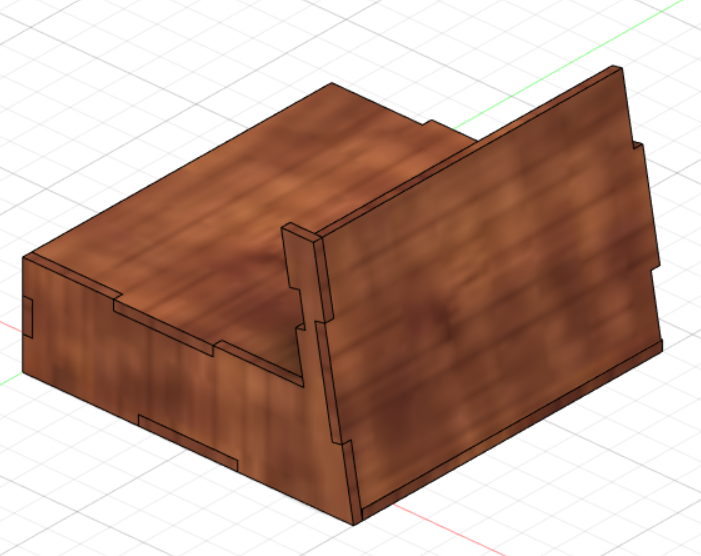Select the protruding tab on the angled panel's right edge

tap(646, 206)
